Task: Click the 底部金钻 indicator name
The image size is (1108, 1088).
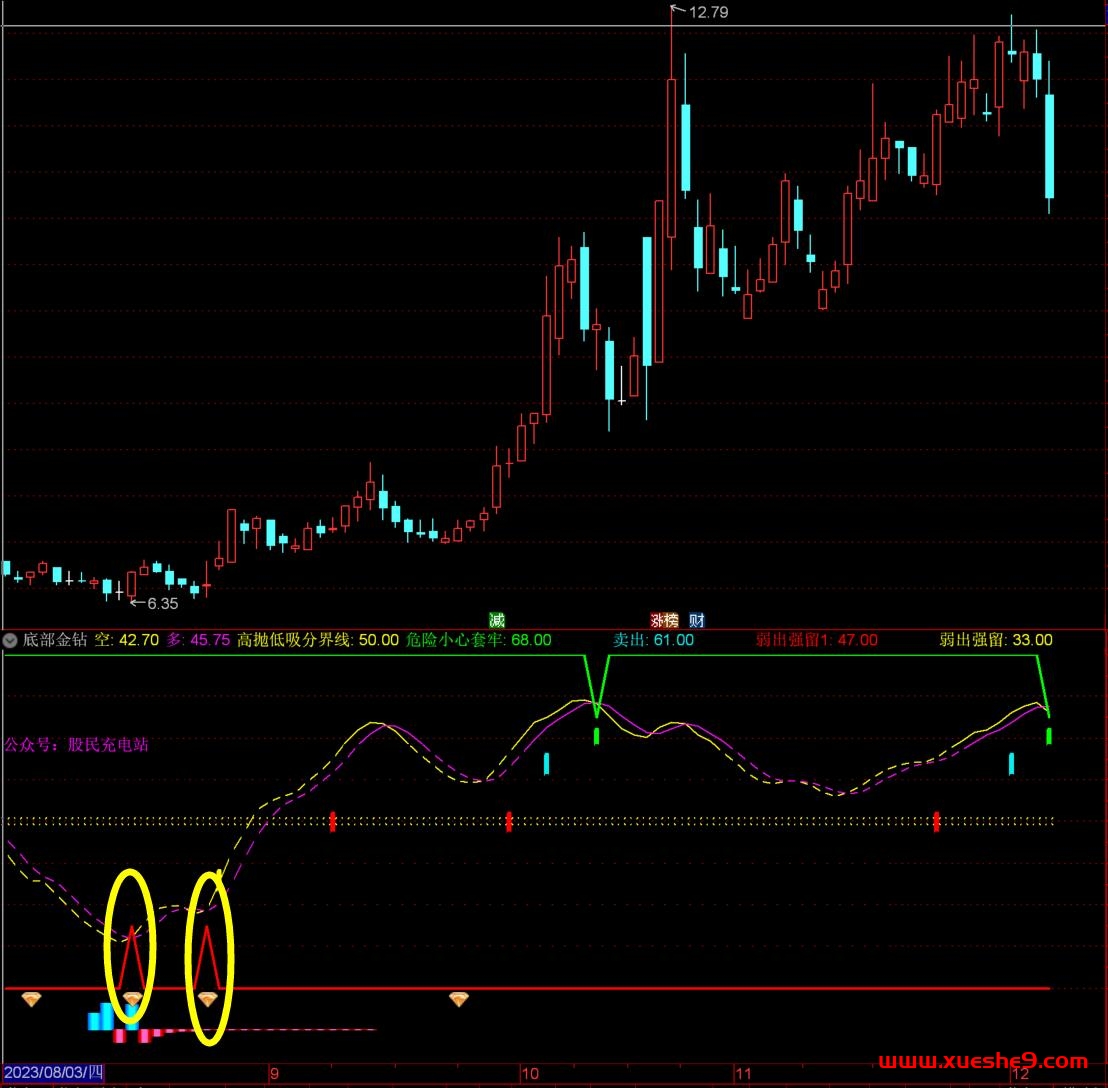Action: click(55, 640)
